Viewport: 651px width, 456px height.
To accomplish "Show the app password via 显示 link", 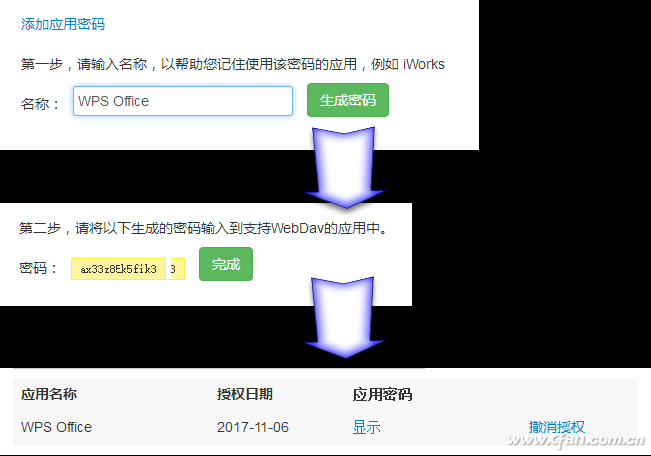I will (x=366, y=427).
